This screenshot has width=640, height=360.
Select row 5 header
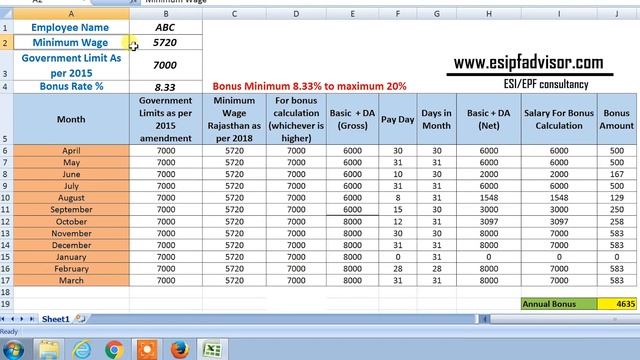[x=6, y=119]
